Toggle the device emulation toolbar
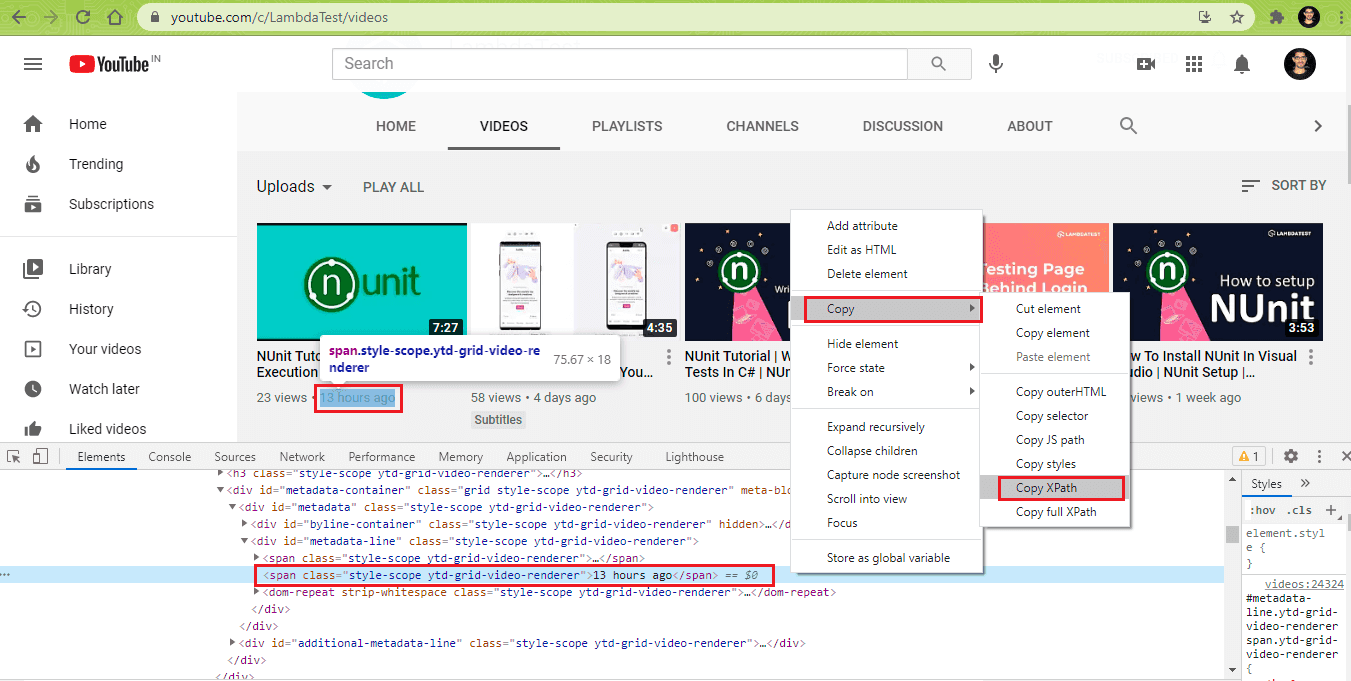Viewport: 1351px width, 681px height. 39,455
